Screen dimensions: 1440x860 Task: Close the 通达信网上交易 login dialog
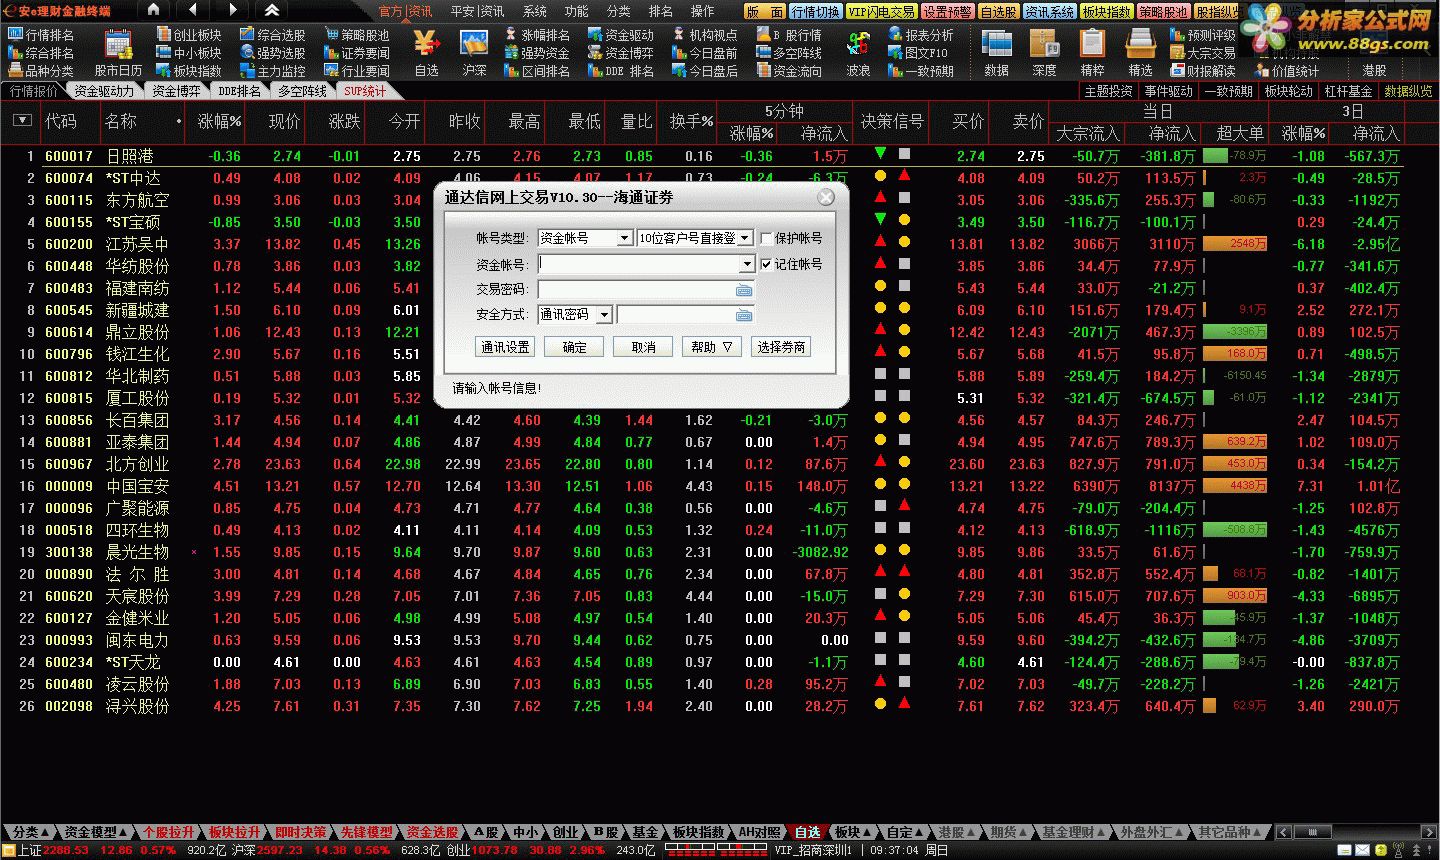[826, 197]
